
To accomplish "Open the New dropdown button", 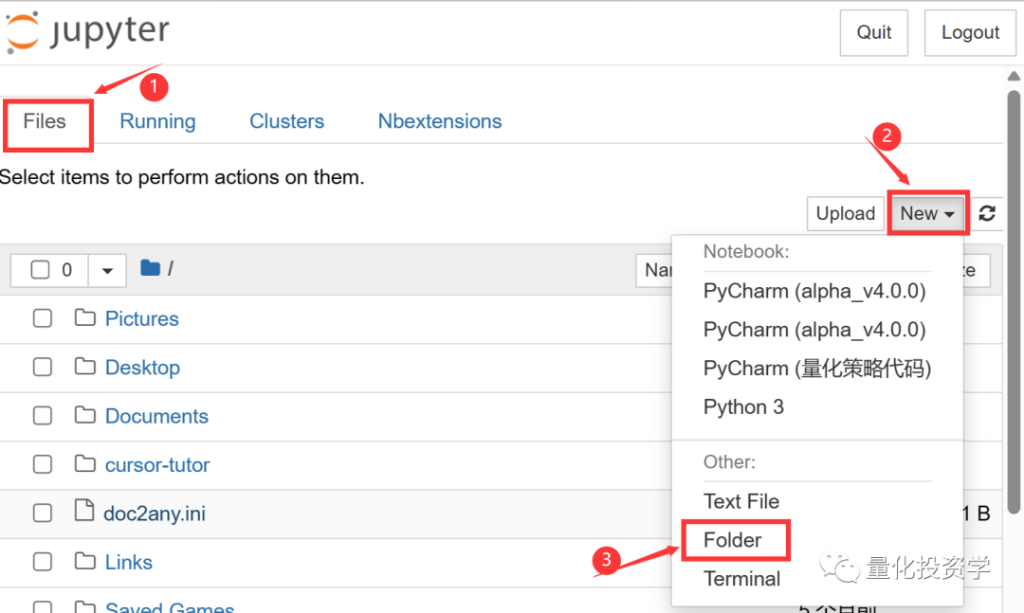I will pos(927,213).
